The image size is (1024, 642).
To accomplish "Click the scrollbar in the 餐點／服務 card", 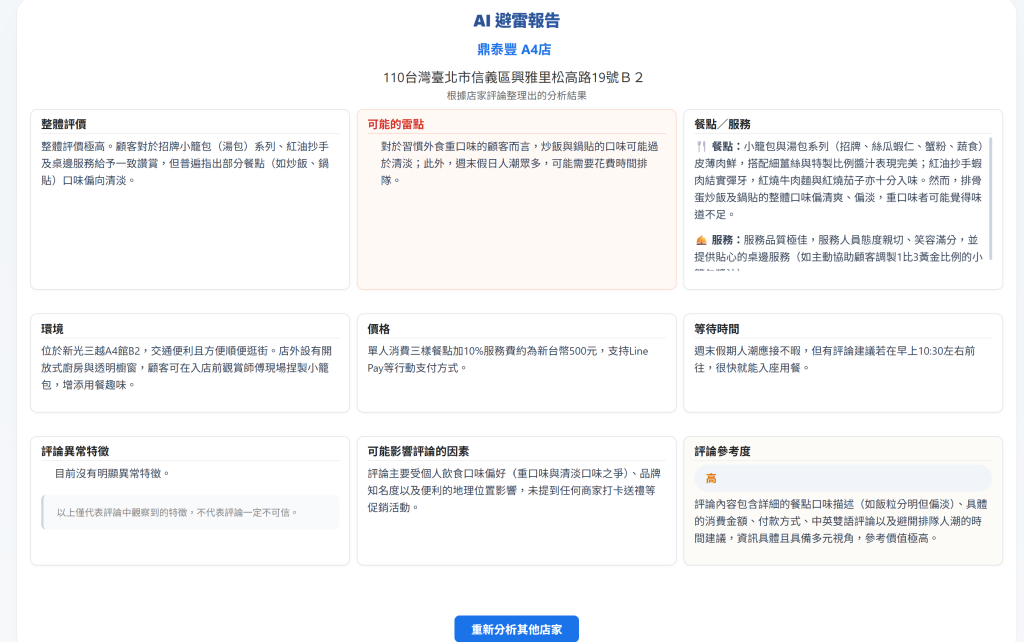I will (991, 199).
